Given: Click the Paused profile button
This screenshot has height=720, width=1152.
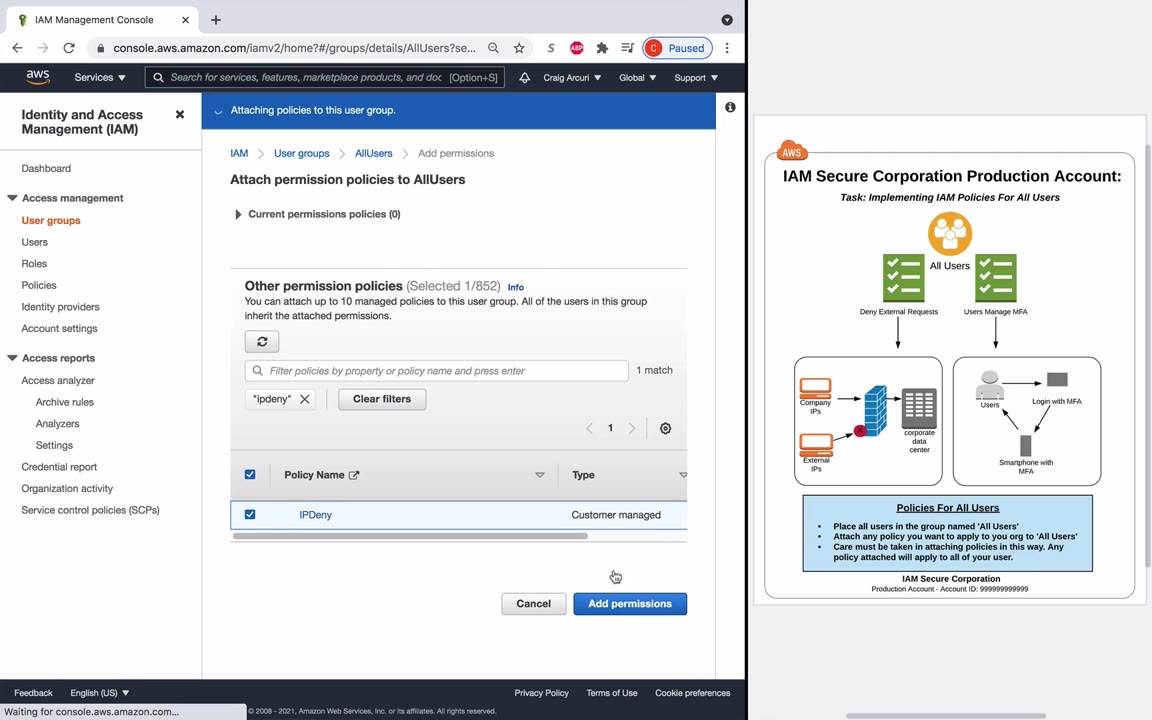Looking at the screenshot, I should pyautogui.click(x=677, y=48).
